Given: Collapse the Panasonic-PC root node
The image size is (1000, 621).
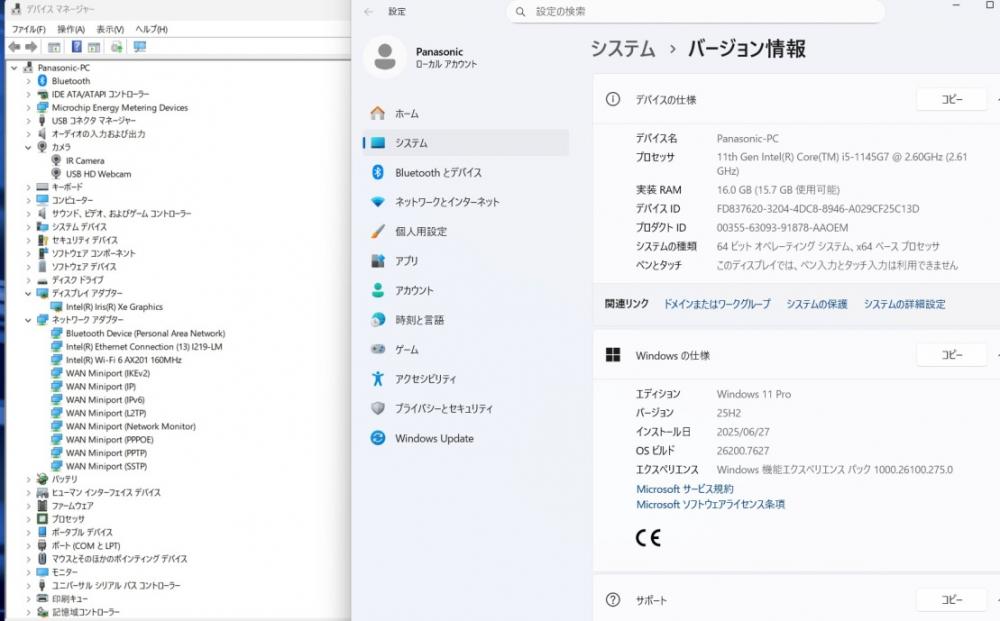Looking at the screenshot, I should [x=14, y=68].
